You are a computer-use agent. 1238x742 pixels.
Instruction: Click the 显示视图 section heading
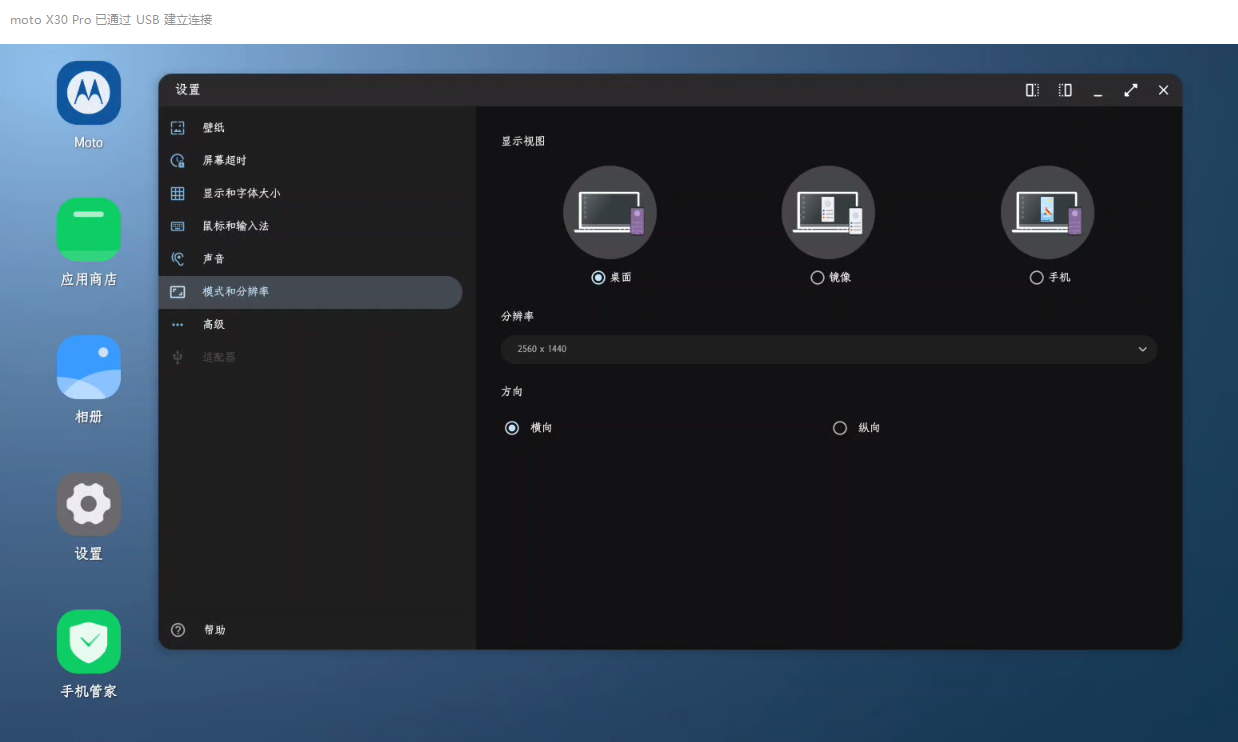pyautogui.click(x=523, y=142)
